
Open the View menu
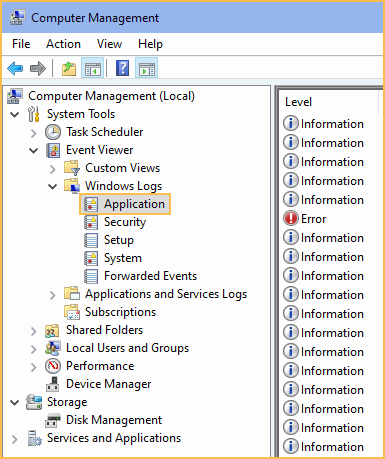(x=109, y=44)
